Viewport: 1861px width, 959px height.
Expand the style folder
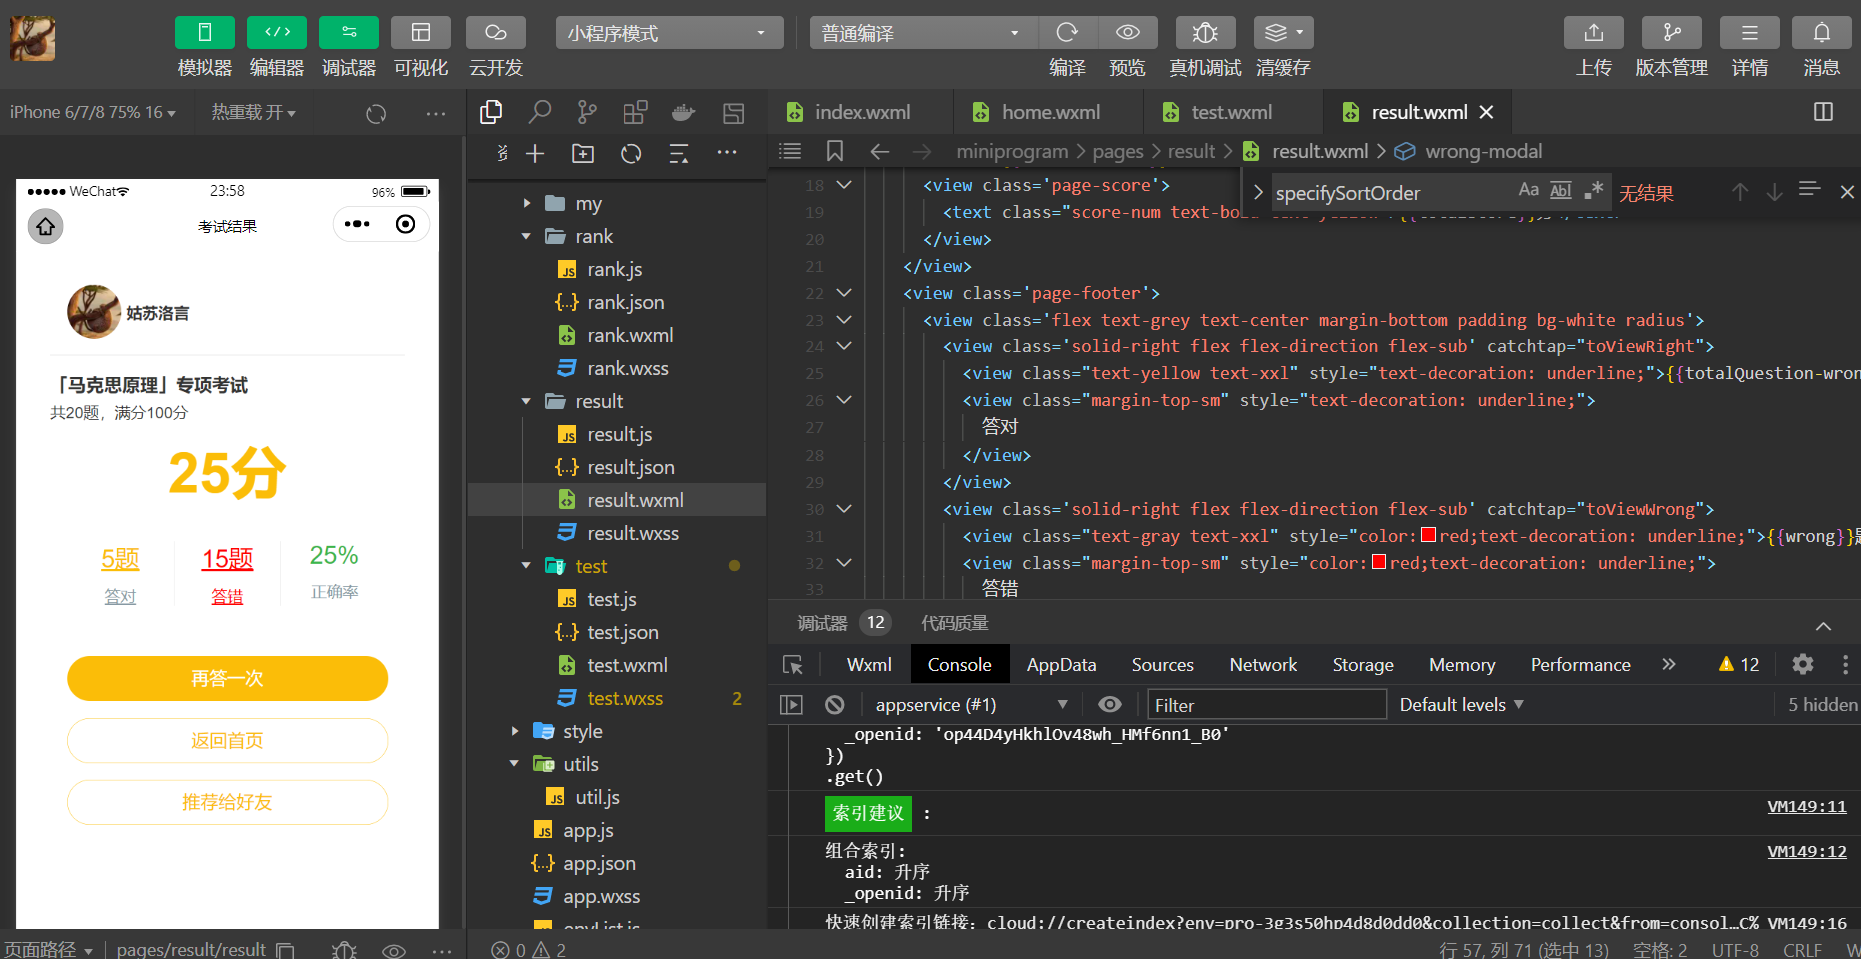pos(582,731)
